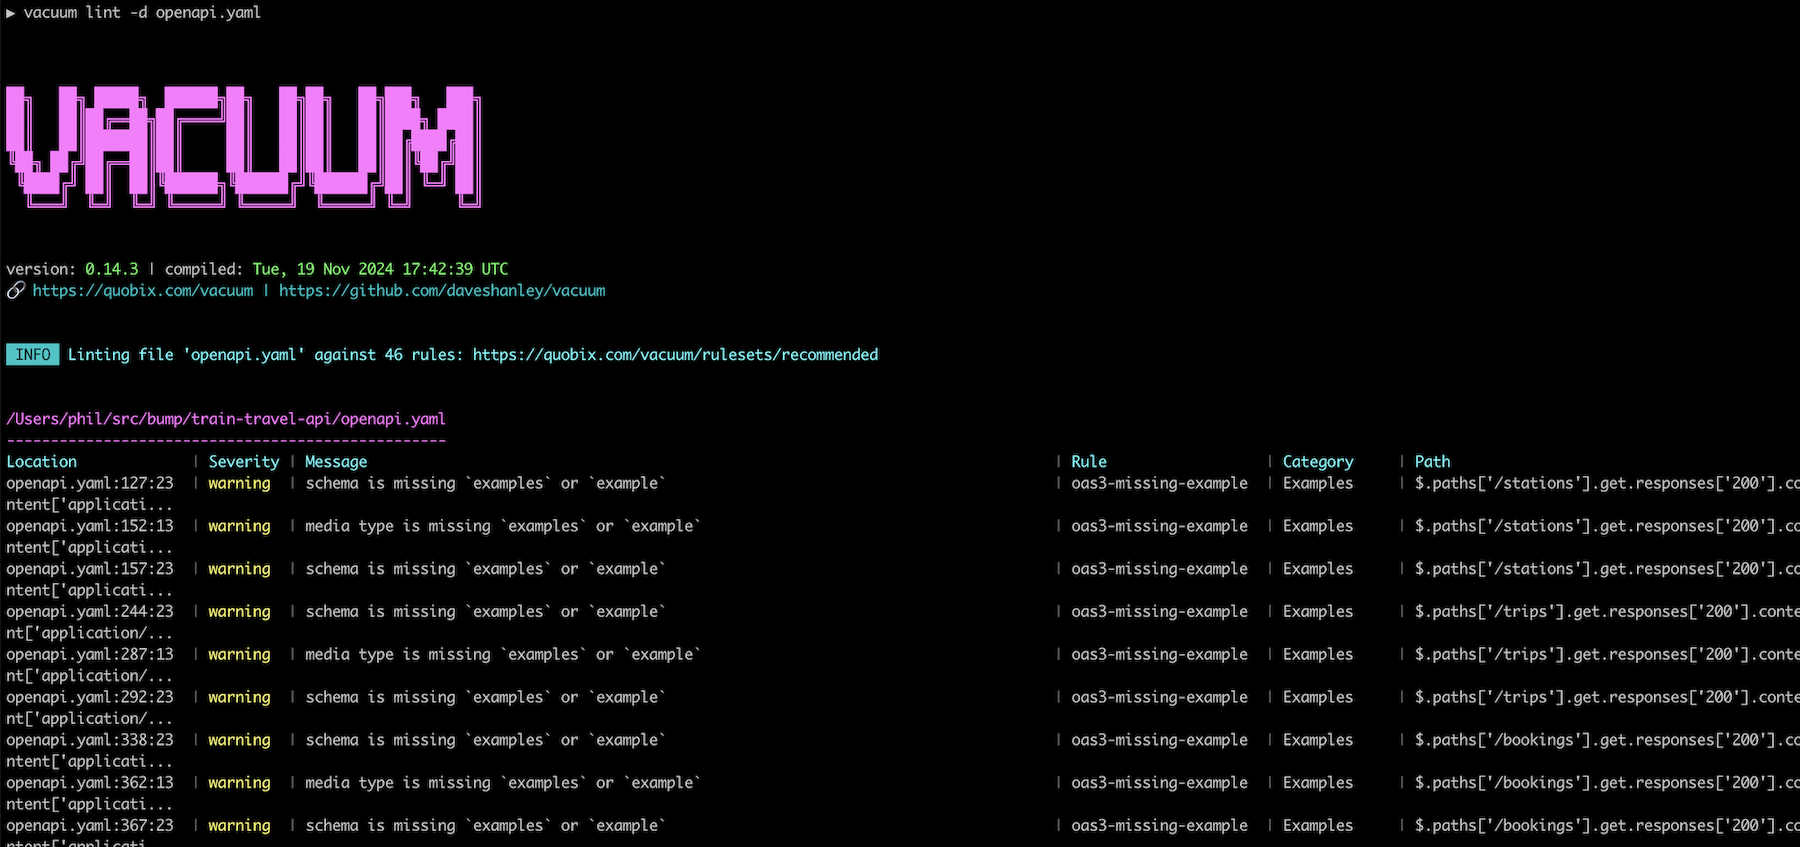Click the warning label on row openapi.yaml:244:23
Image resolution: width=1800 pixels, height=847 pixels.
(239, 612)
